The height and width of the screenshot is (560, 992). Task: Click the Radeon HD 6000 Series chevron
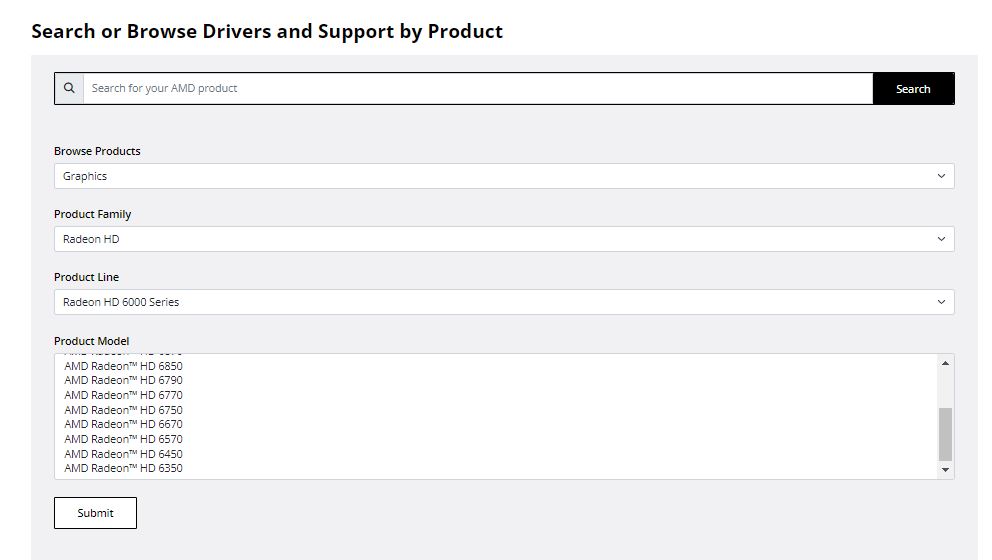coord(941,302)
